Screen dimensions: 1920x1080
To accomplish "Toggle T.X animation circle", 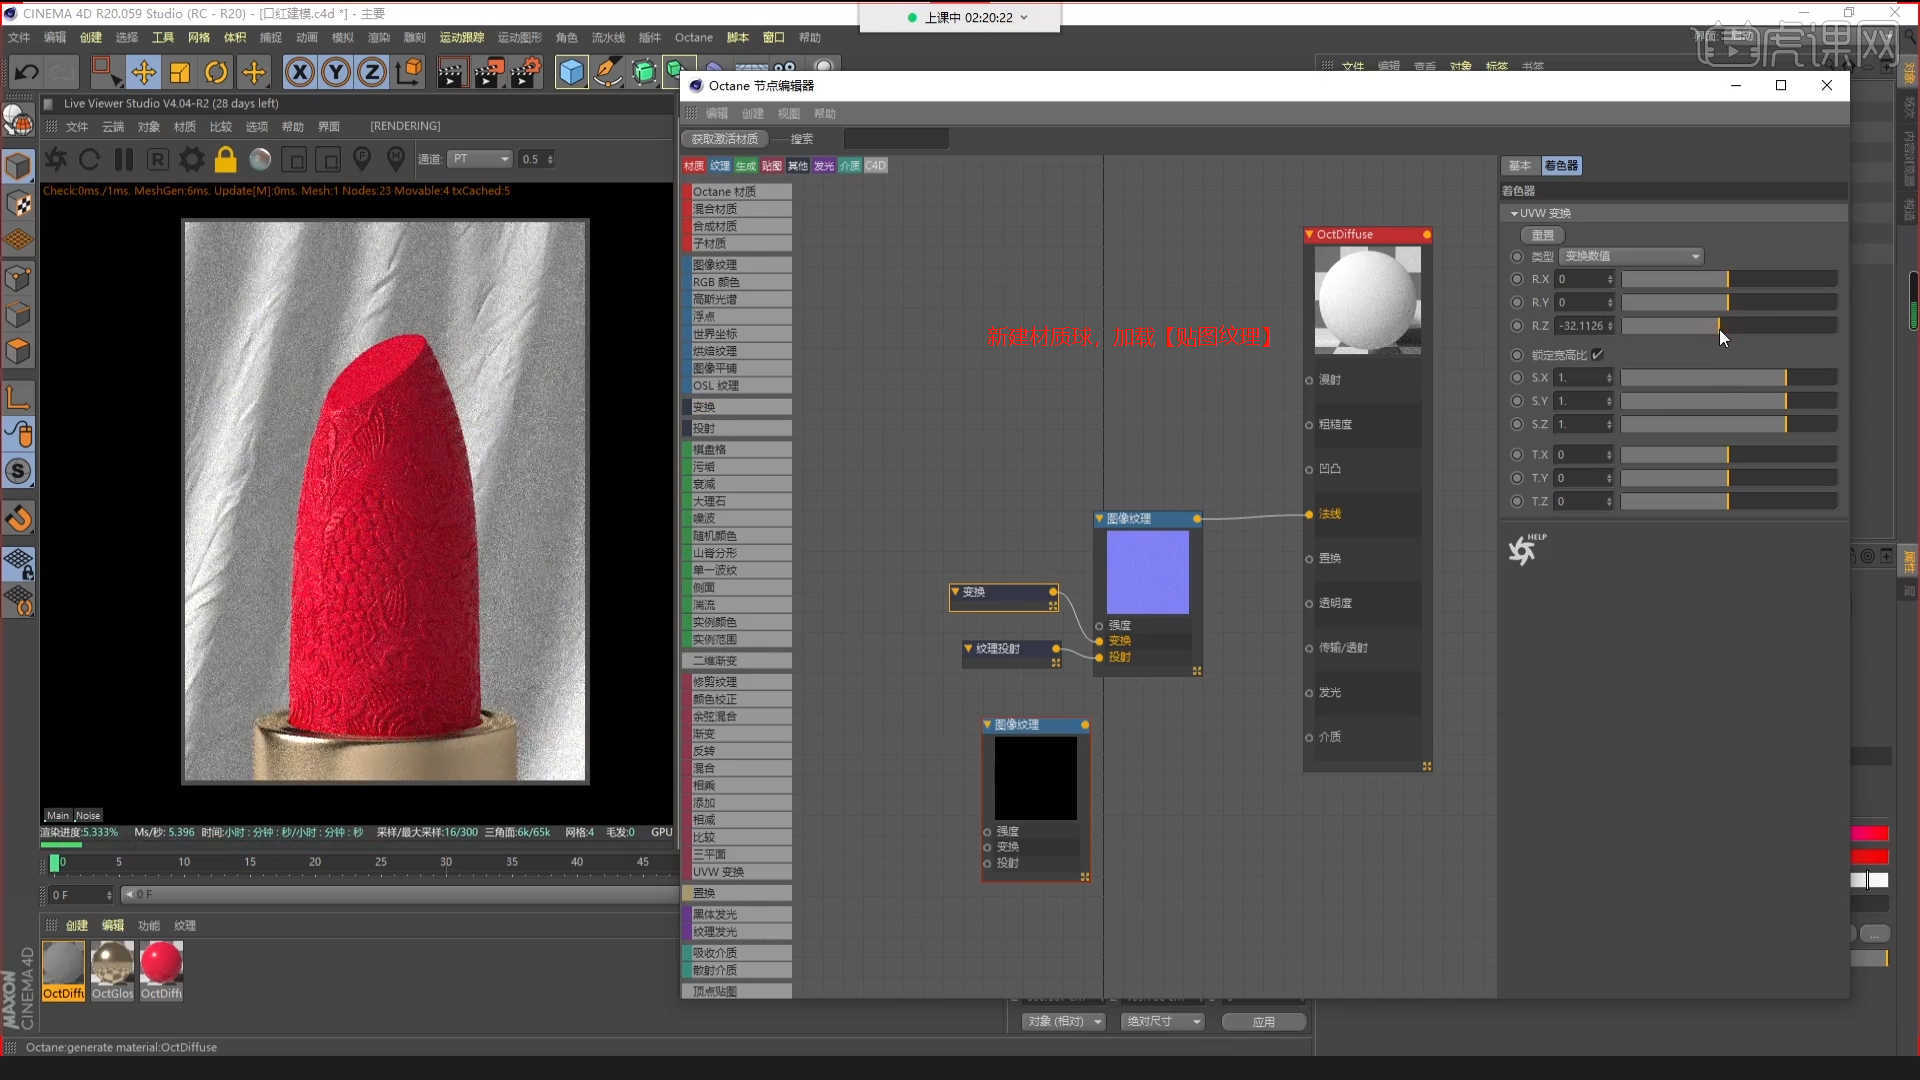I will (1517, 455).
